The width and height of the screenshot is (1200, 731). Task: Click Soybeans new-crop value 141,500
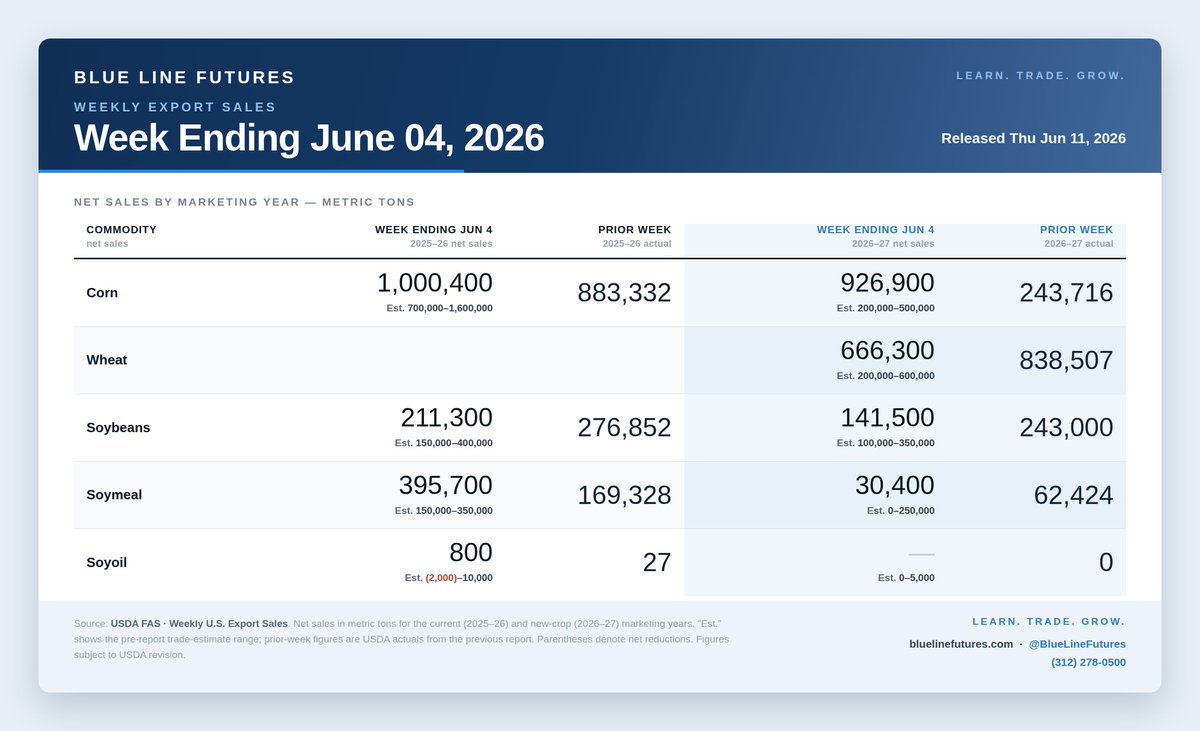click(887, 417)
